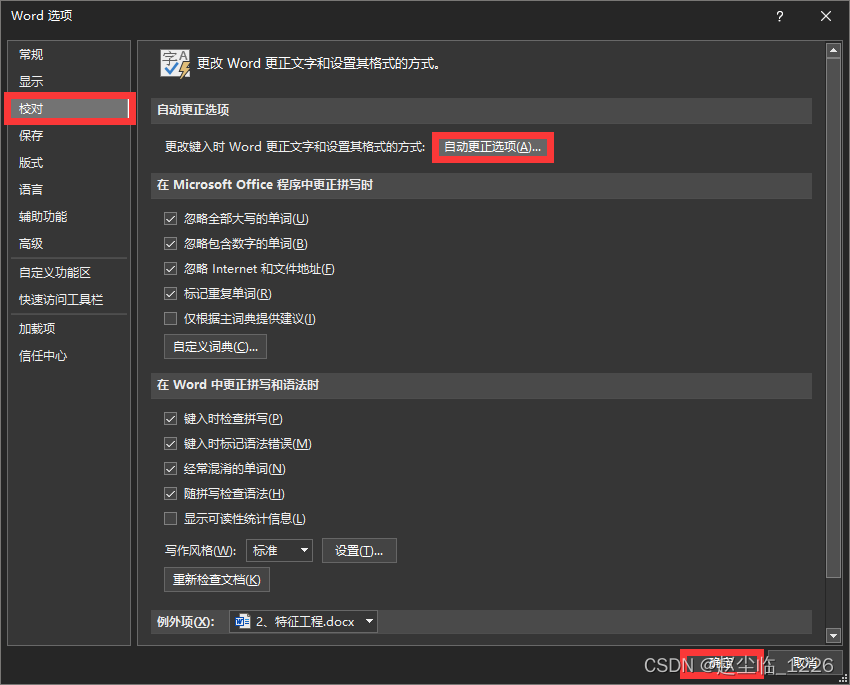Open the 信任中心 category
Screen dimensions: 850x685
tap(69, 356)
